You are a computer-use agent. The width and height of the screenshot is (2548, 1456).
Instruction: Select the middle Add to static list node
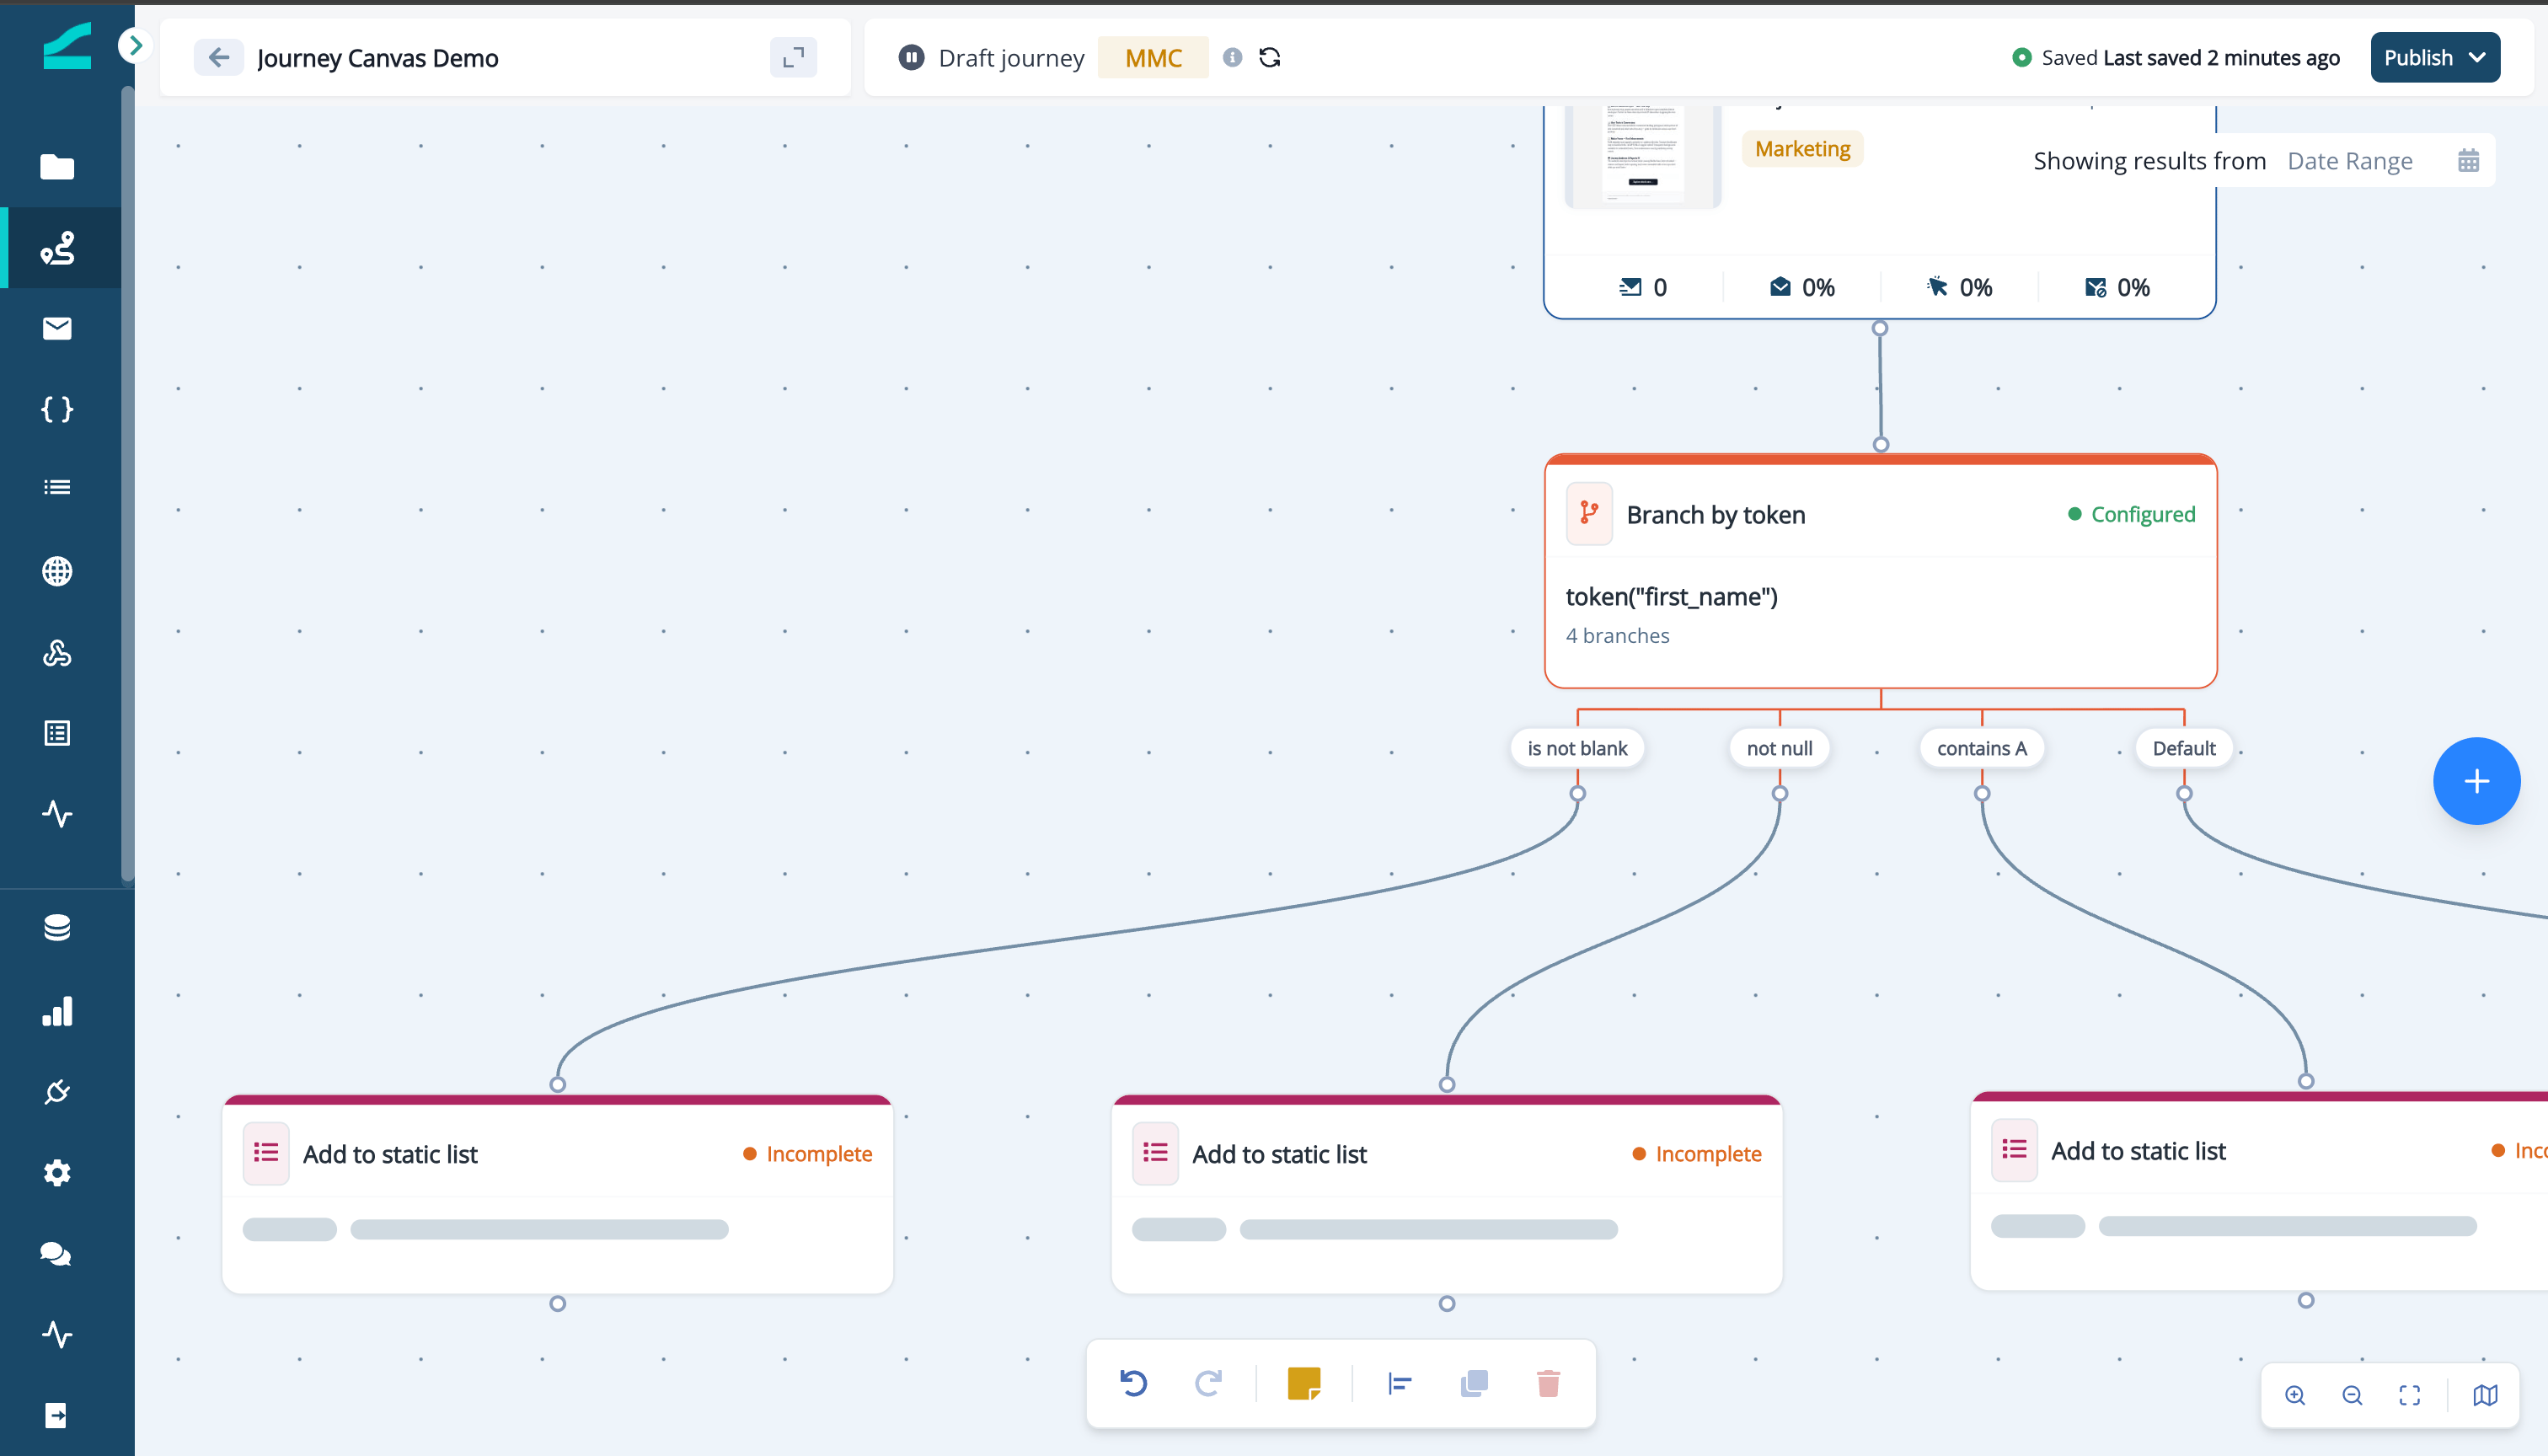[1447, 1194]
